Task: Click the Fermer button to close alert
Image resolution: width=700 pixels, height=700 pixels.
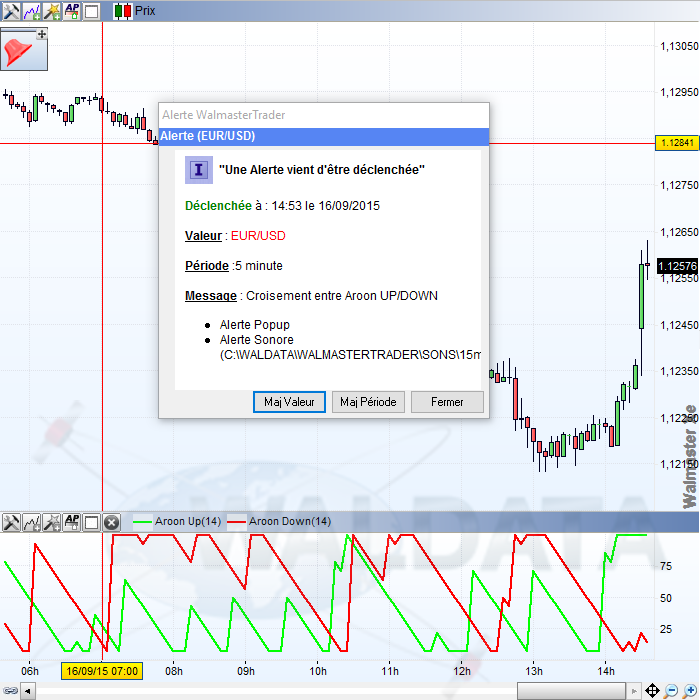Action: coord(447,402)
